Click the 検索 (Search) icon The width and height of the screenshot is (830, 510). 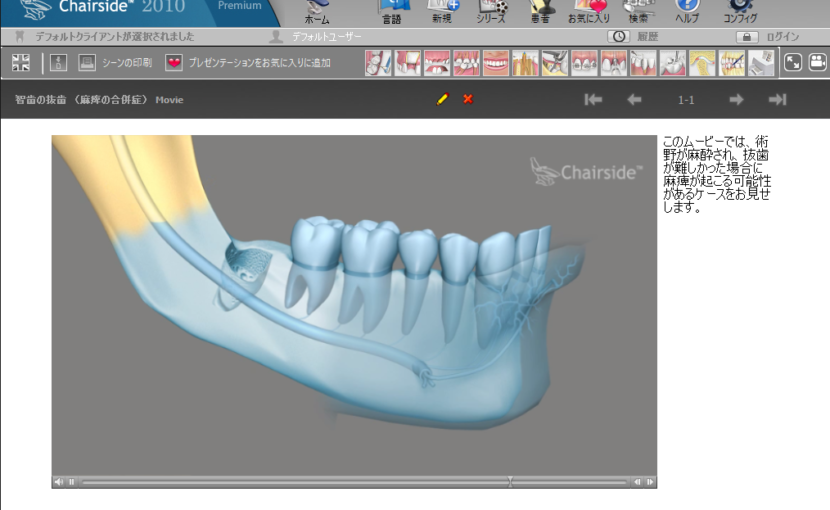click(638, 12)
